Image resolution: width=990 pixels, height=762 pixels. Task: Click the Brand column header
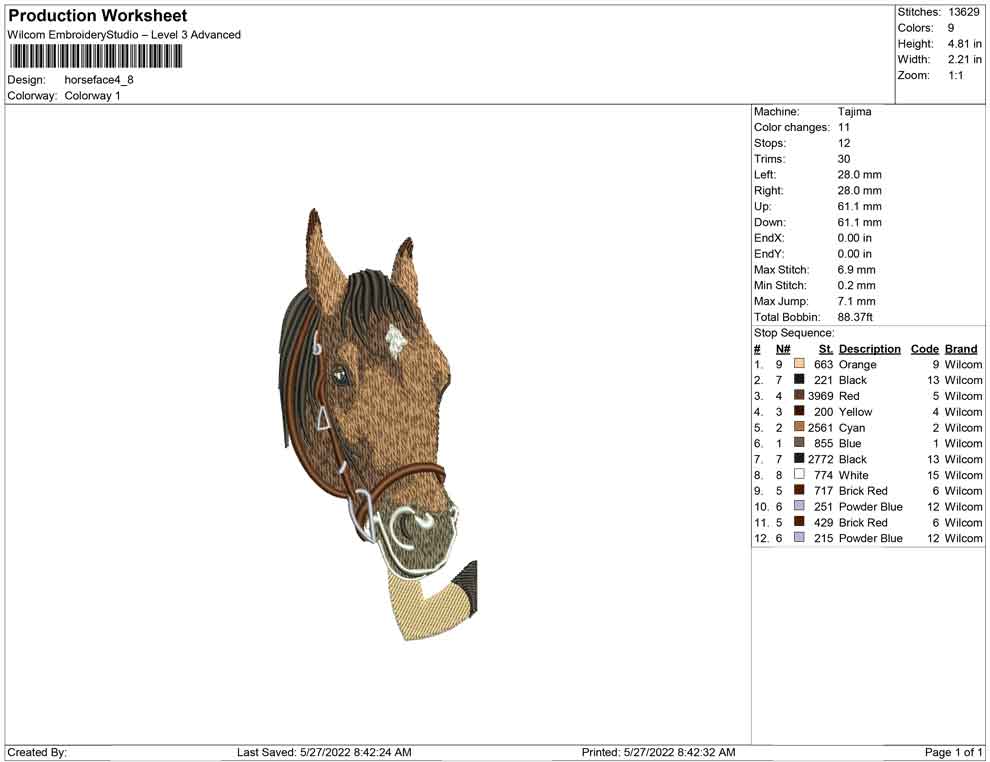[961, 349]
